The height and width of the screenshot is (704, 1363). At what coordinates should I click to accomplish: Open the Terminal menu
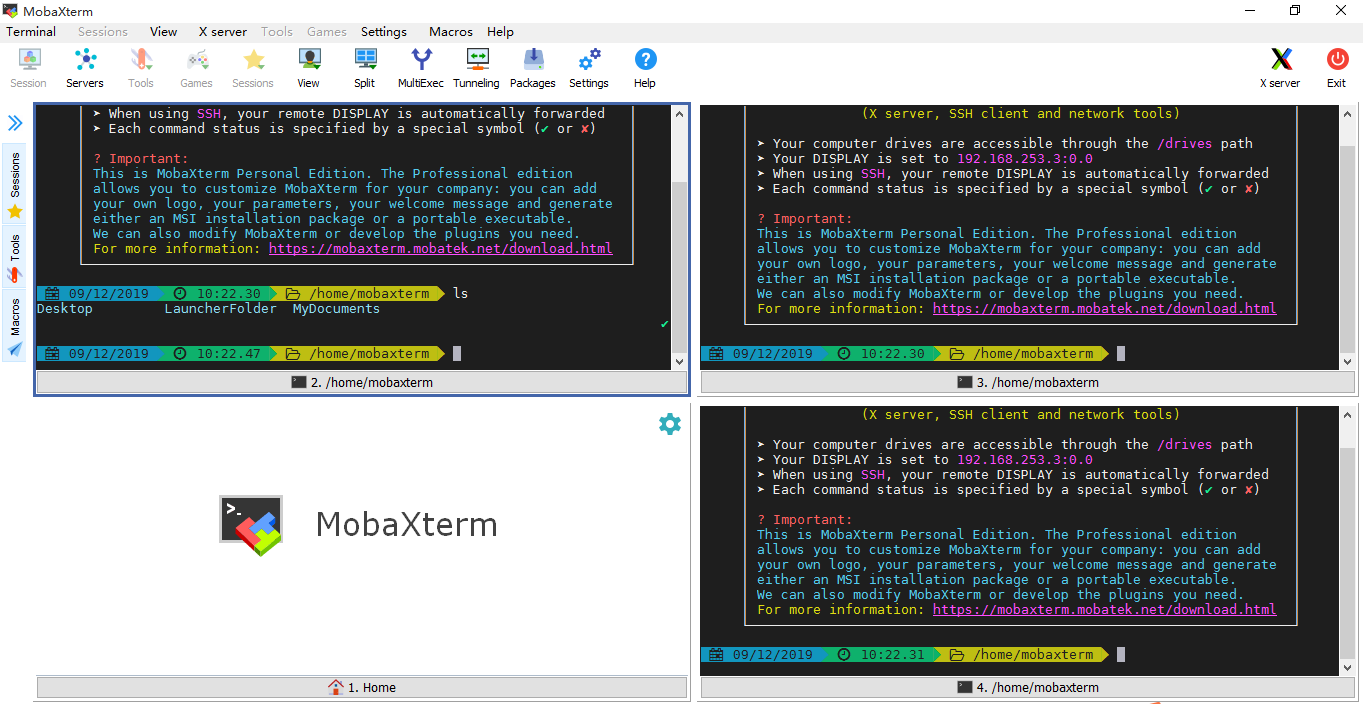[x=31, y=31]
